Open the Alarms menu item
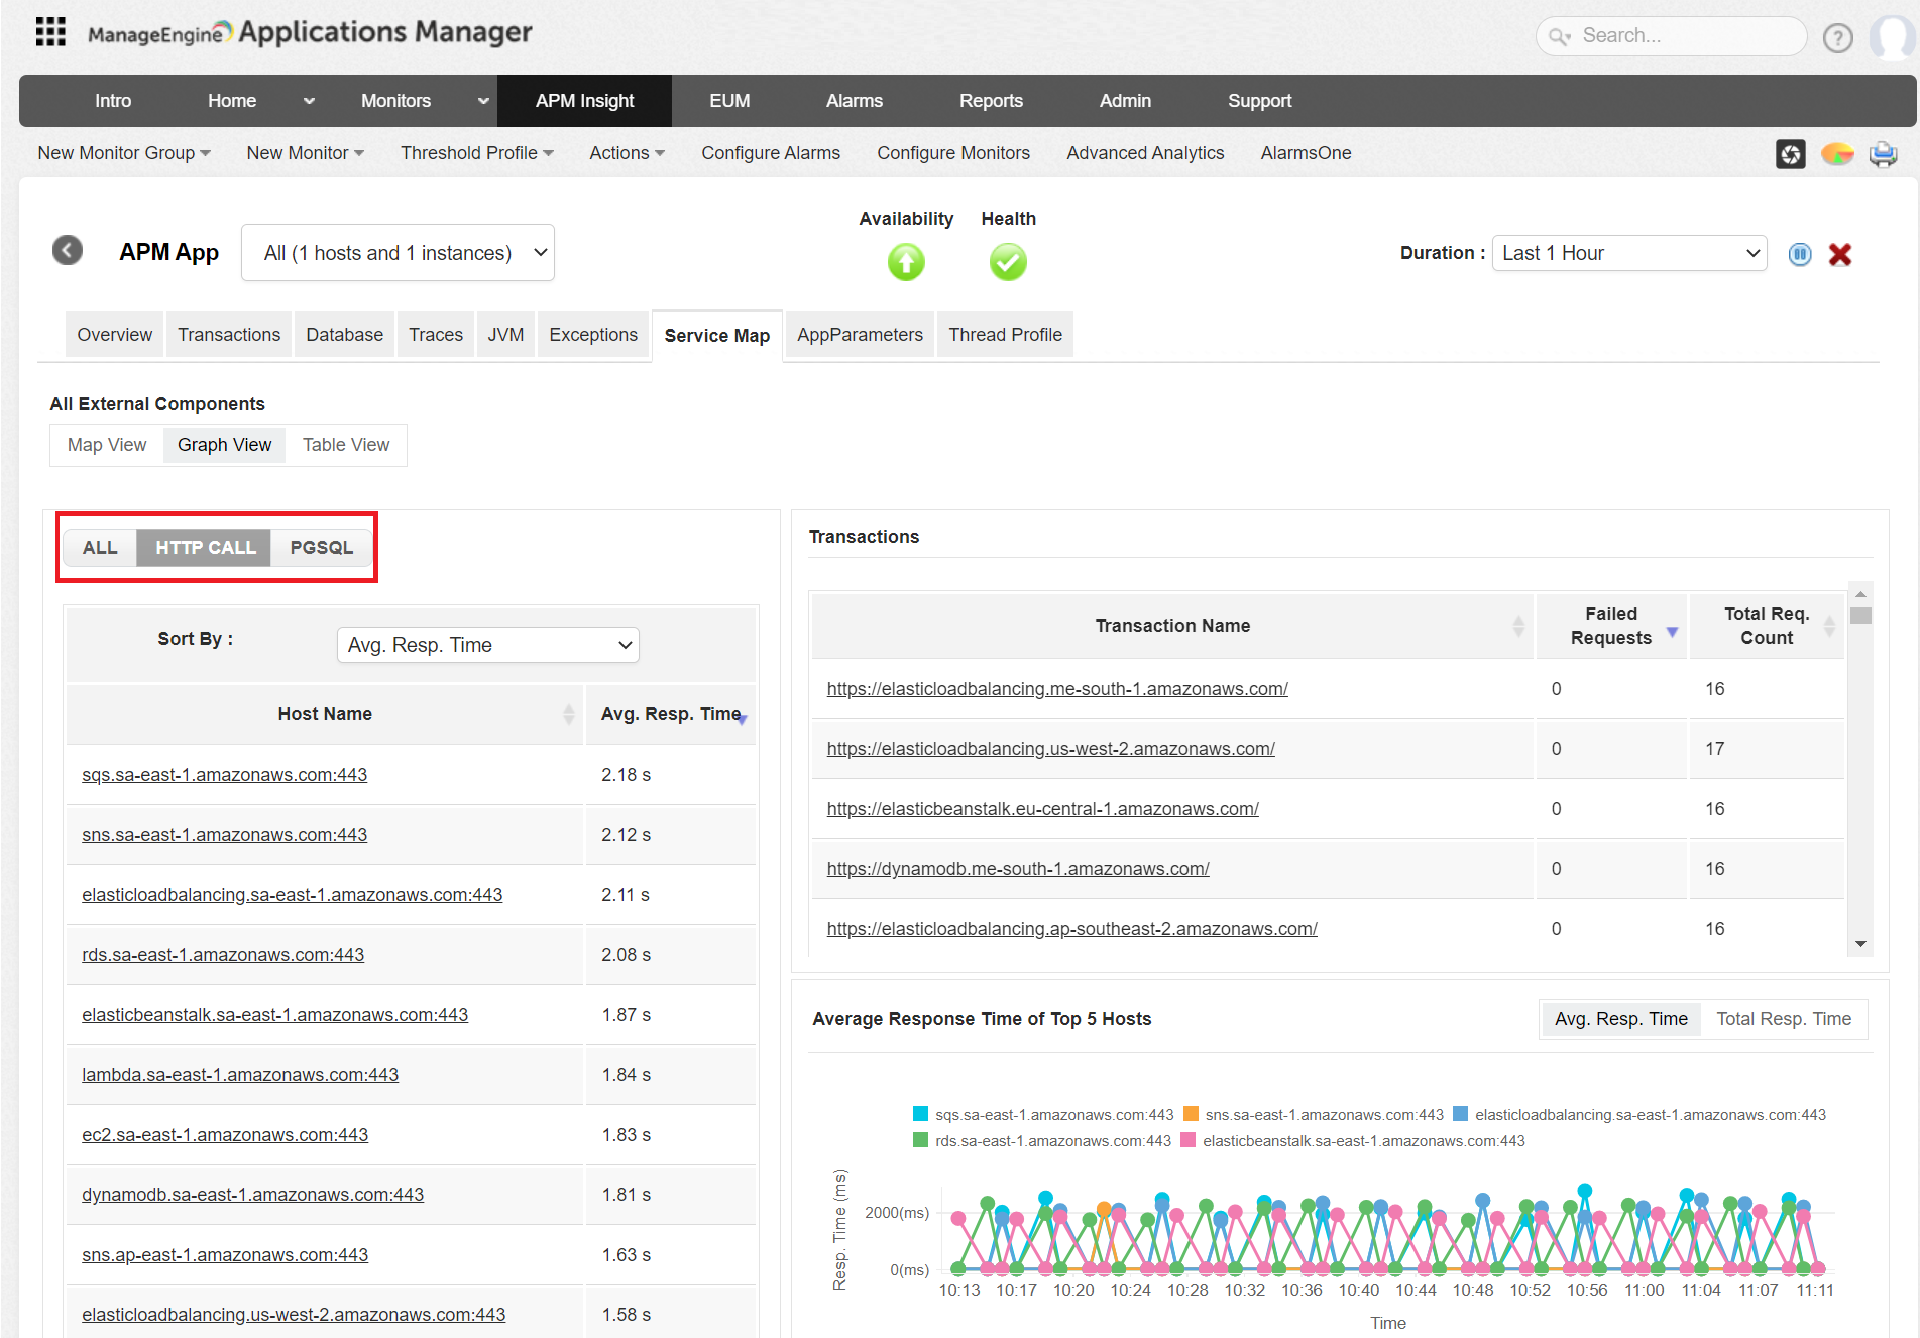The width and height of the screenshot is (1920, 1338). [x=853, y=101]
